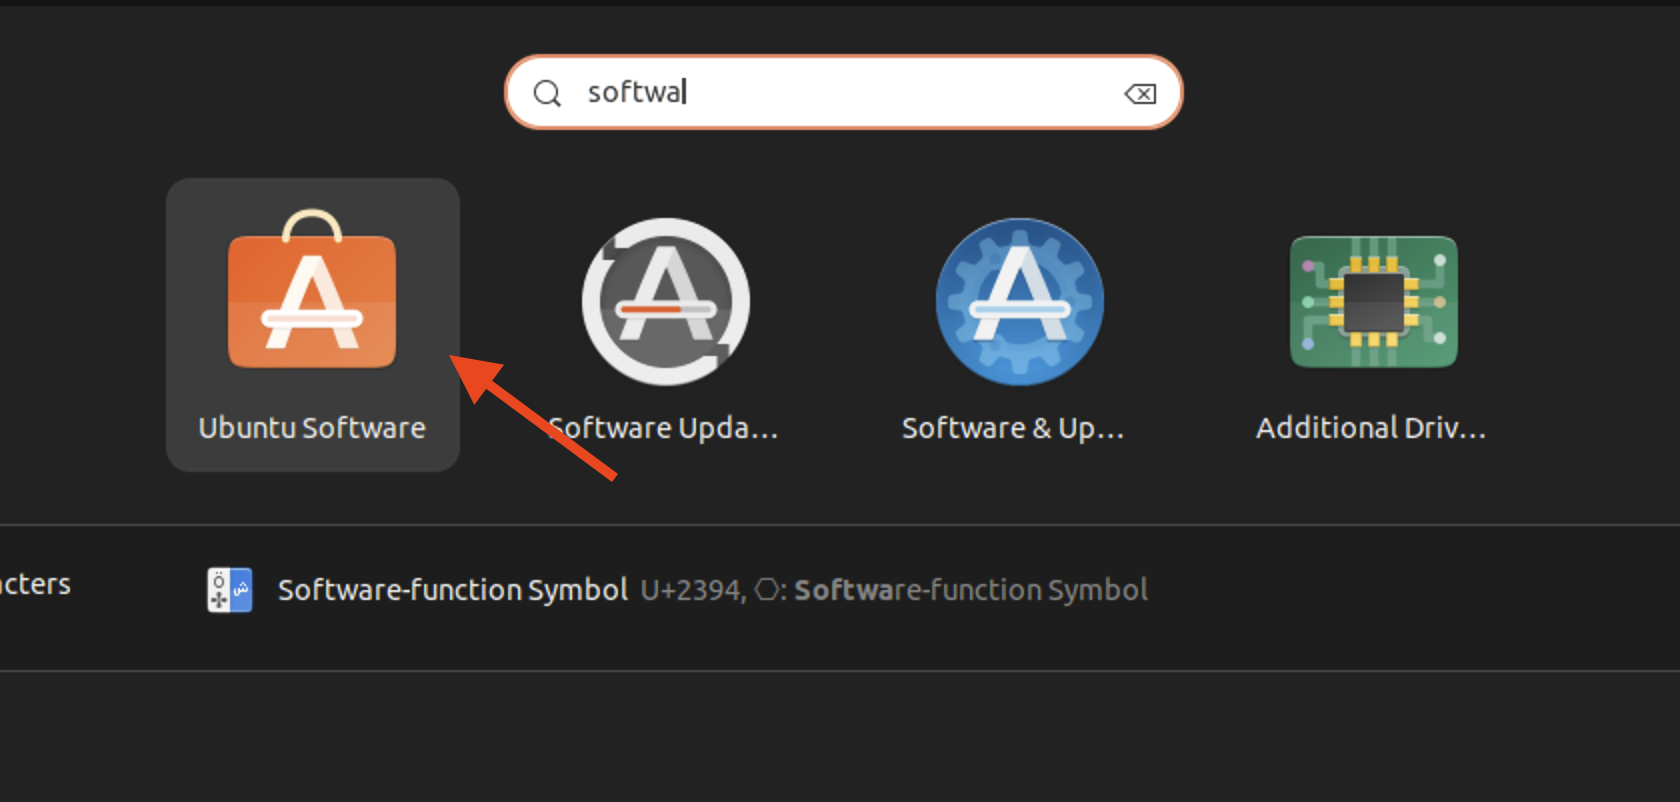The image size is (1680, 802).
Task: Open the orange Ubuntu Software bag icon
Action: click(x=312, y=289)
